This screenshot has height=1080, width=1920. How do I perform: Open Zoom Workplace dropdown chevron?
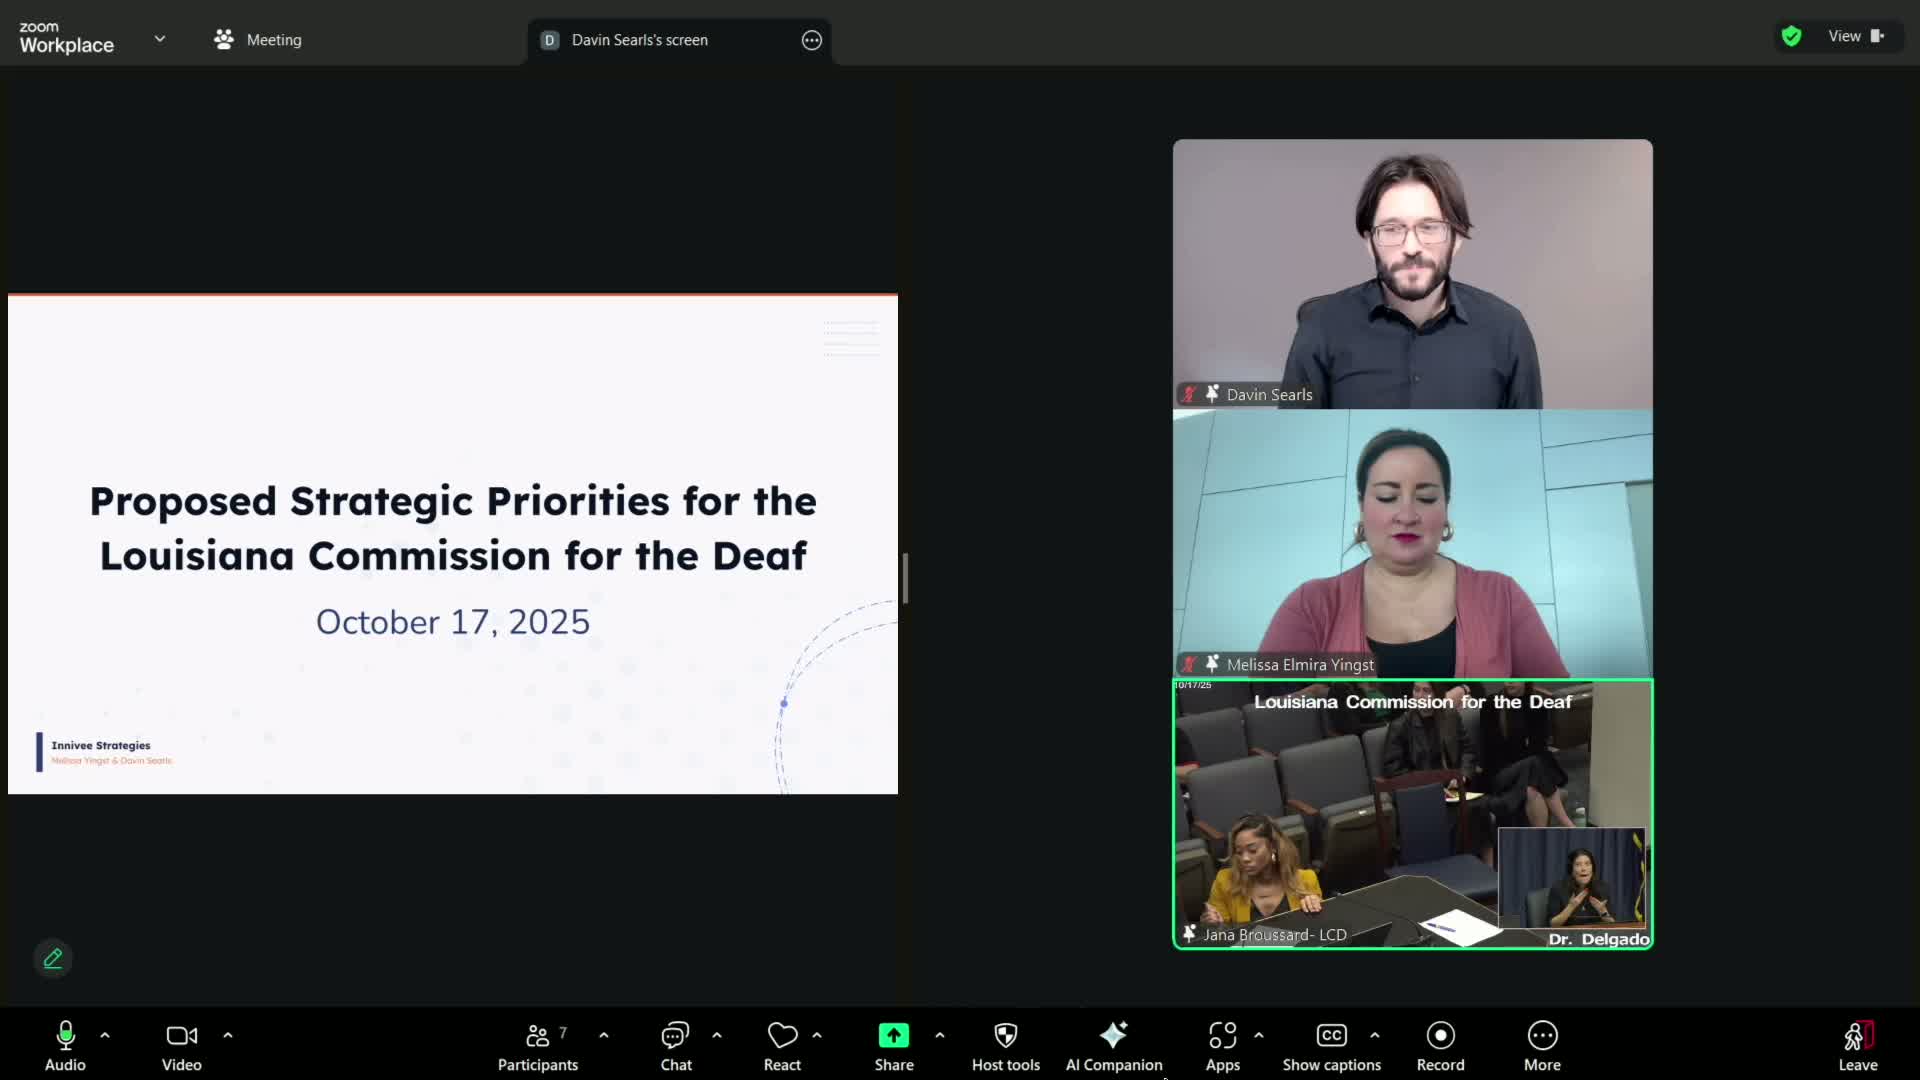(160, 39)
